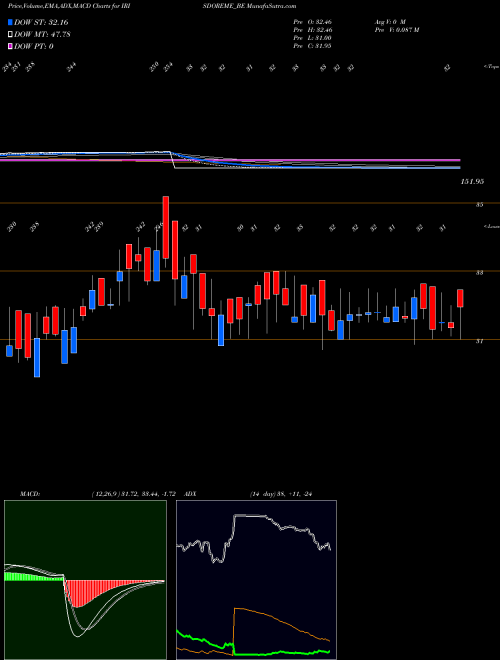Select the 'Pre V: 0.087 M' value
Screen dimensions: 500x660
[396, 30]
